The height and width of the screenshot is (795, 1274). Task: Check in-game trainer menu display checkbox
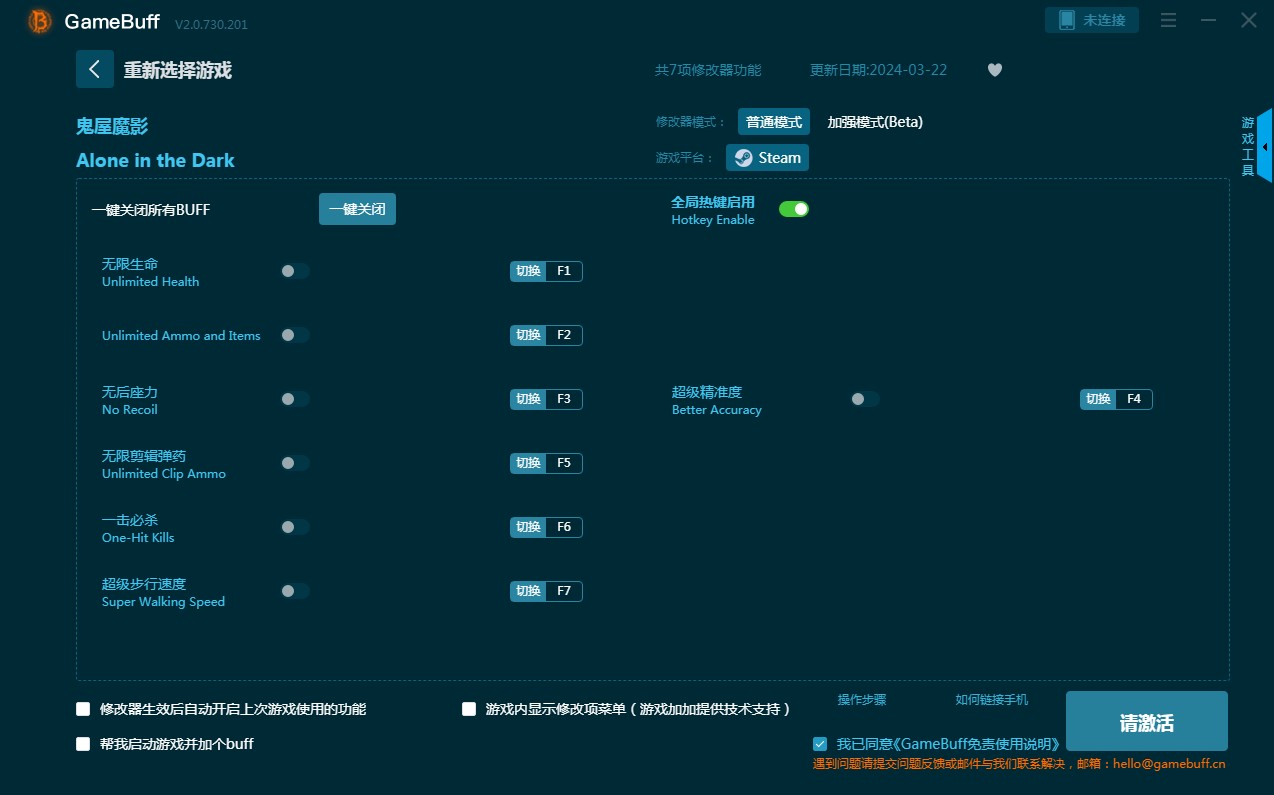(x=469, y=709)
